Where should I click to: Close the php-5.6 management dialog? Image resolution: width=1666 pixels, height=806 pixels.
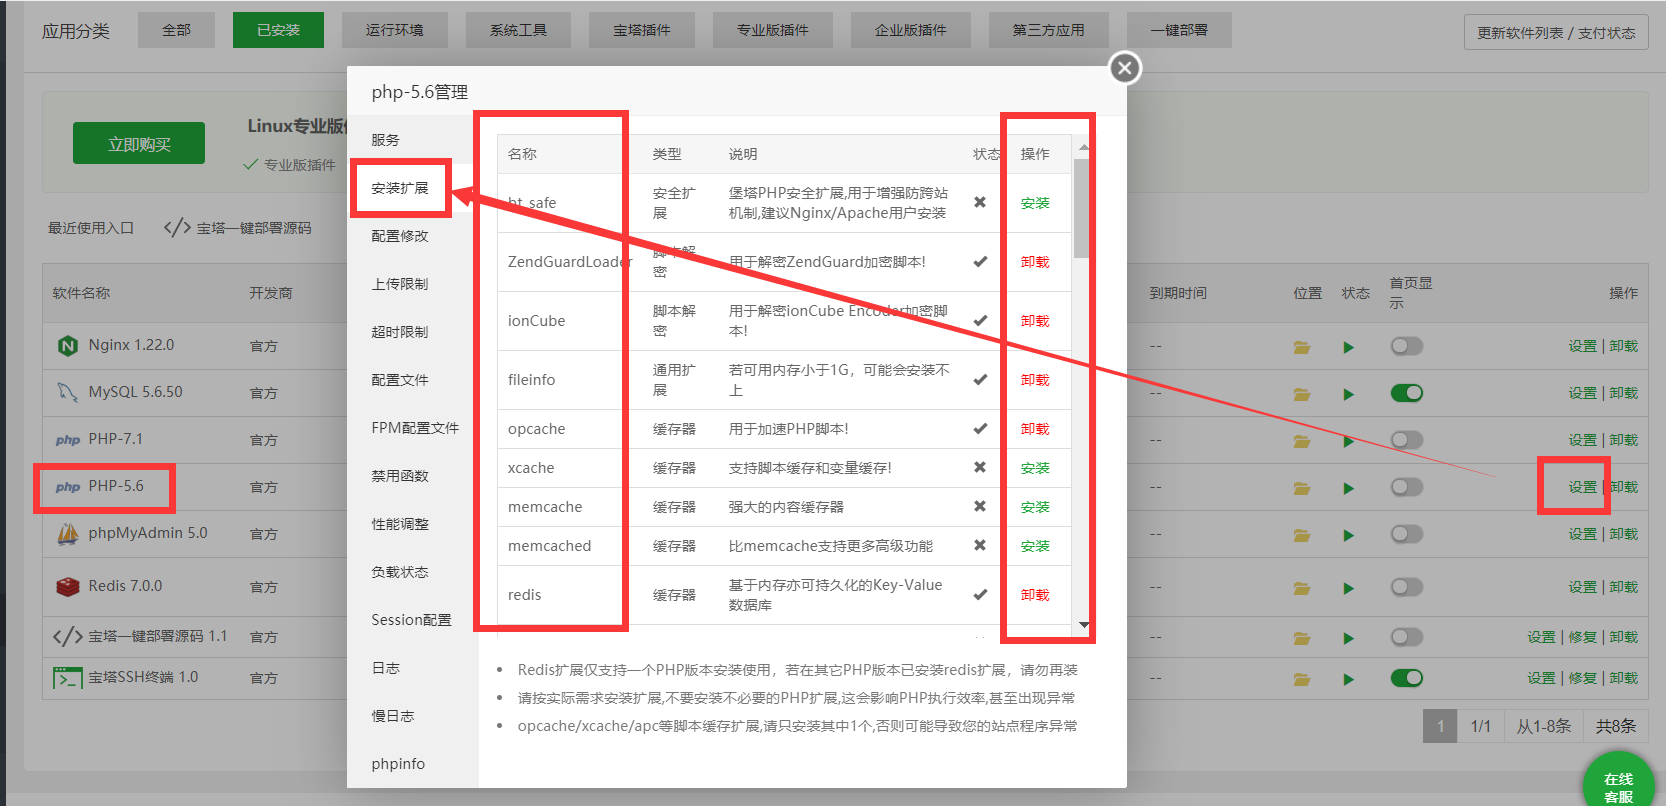click(x=1125, y=68)
